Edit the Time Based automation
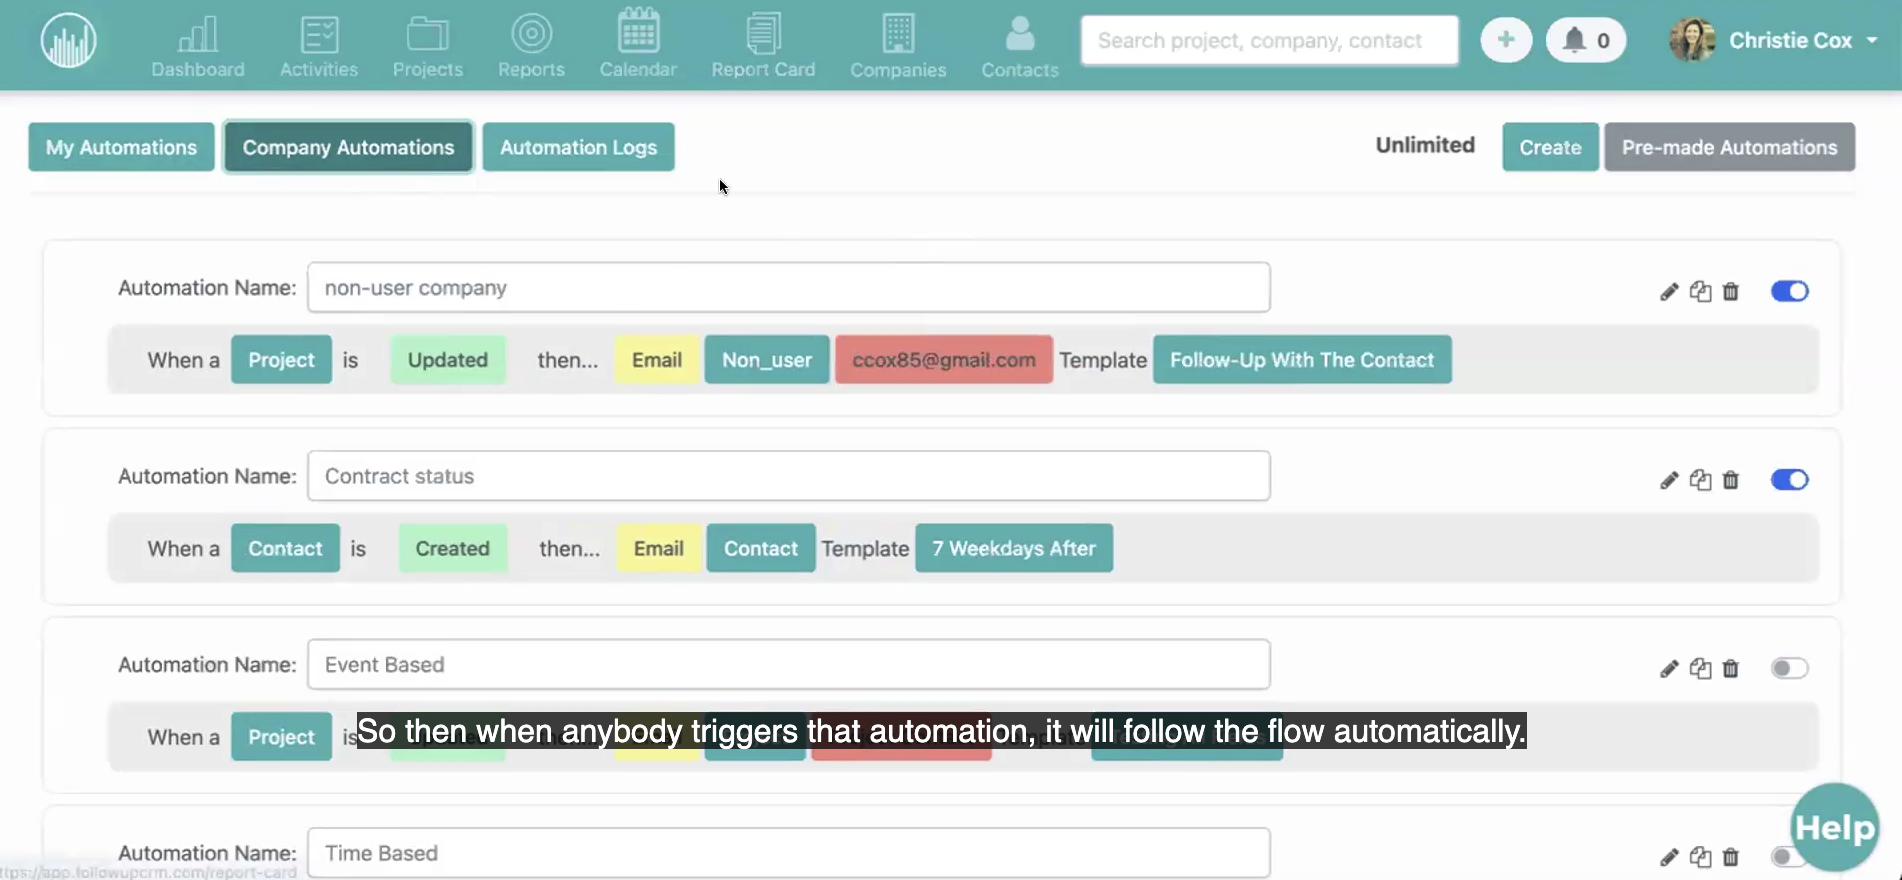1902x880 pixels. (x=1669, y=857)
